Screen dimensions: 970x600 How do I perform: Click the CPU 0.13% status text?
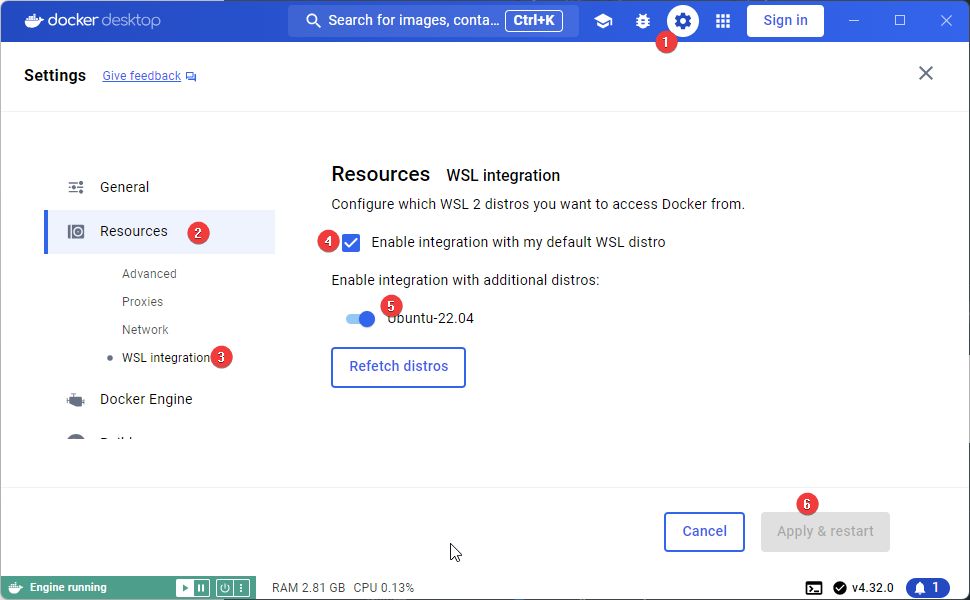(384, 588)
